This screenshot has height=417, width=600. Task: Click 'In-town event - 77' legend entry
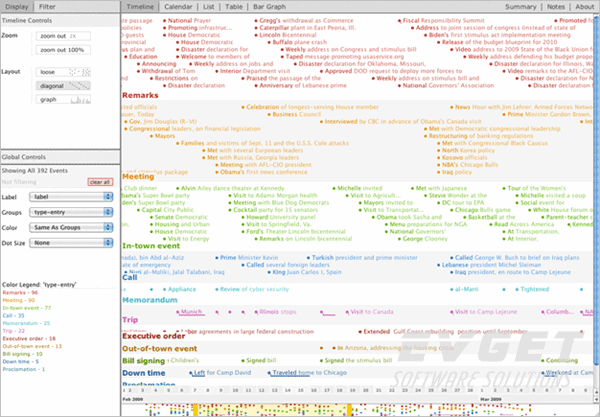(27, 308)
